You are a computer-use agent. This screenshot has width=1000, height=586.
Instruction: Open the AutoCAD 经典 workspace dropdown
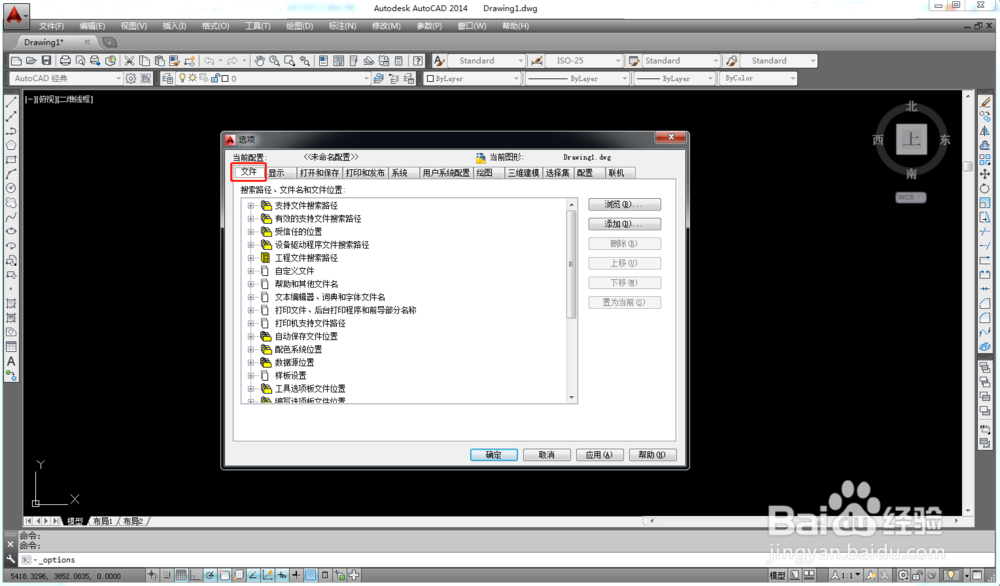(x=118, y=78)
